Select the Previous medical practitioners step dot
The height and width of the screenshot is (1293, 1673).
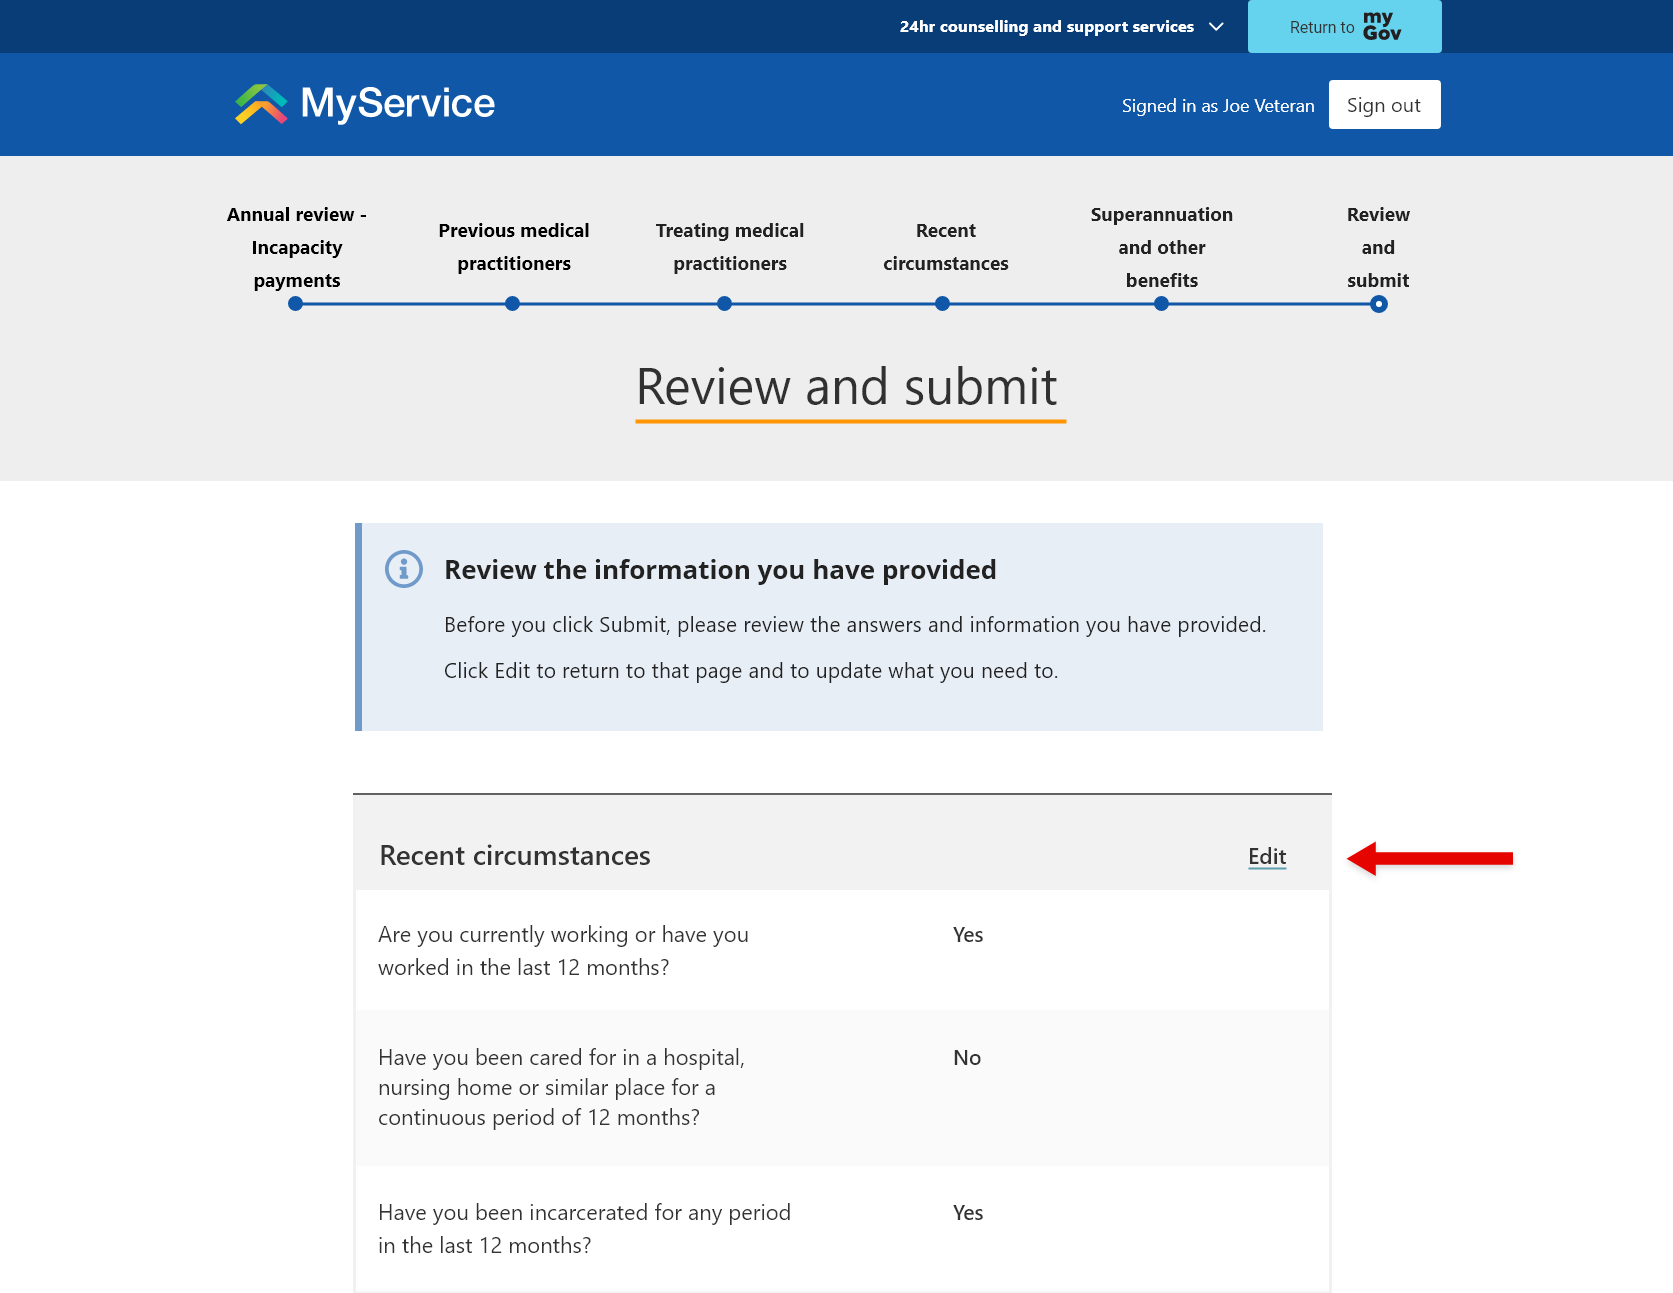(512, 303)
